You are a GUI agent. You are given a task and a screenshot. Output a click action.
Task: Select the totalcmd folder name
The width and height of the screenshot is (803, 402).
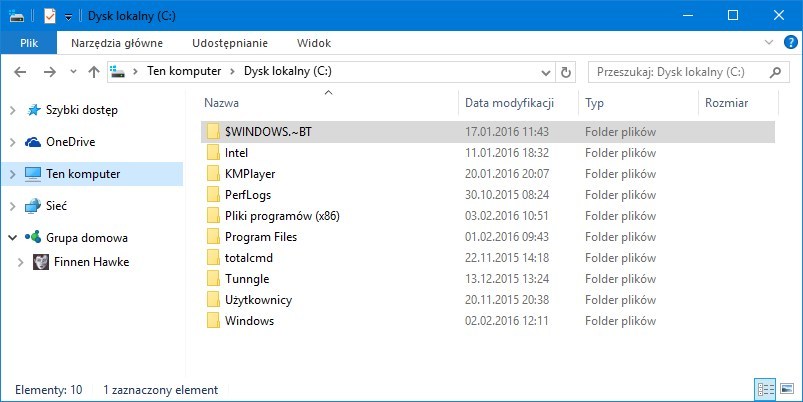point(249,258)
